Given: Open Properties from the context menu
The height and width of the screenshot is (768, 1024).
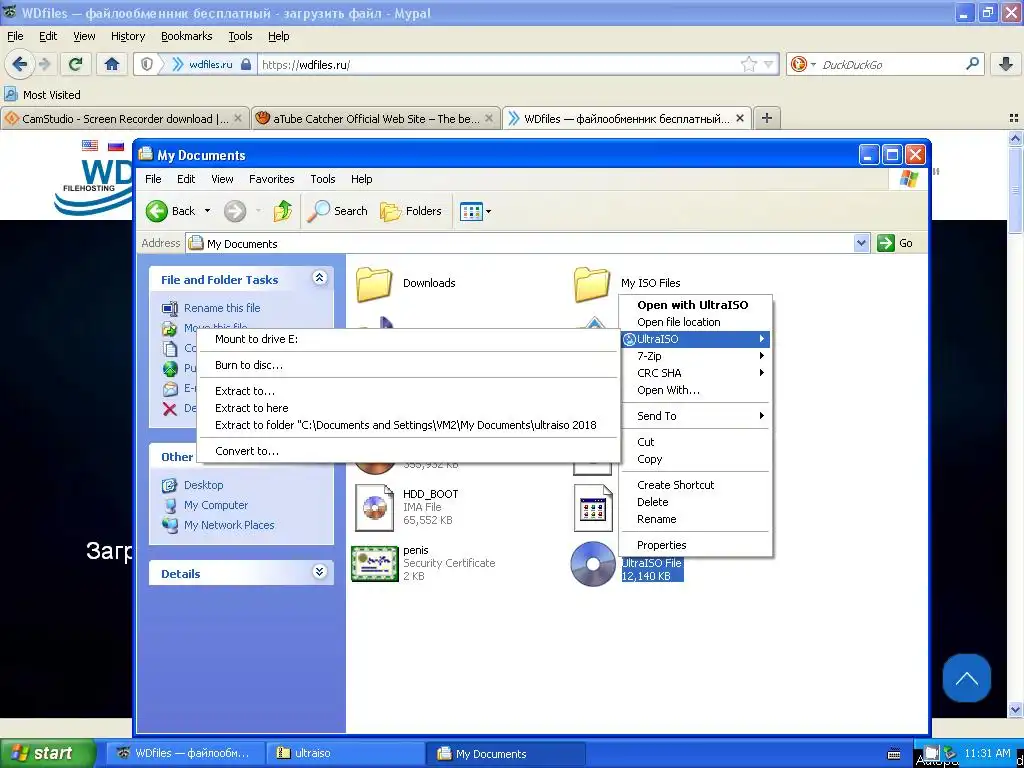Looking at the screenshot, I should point(695,545).
